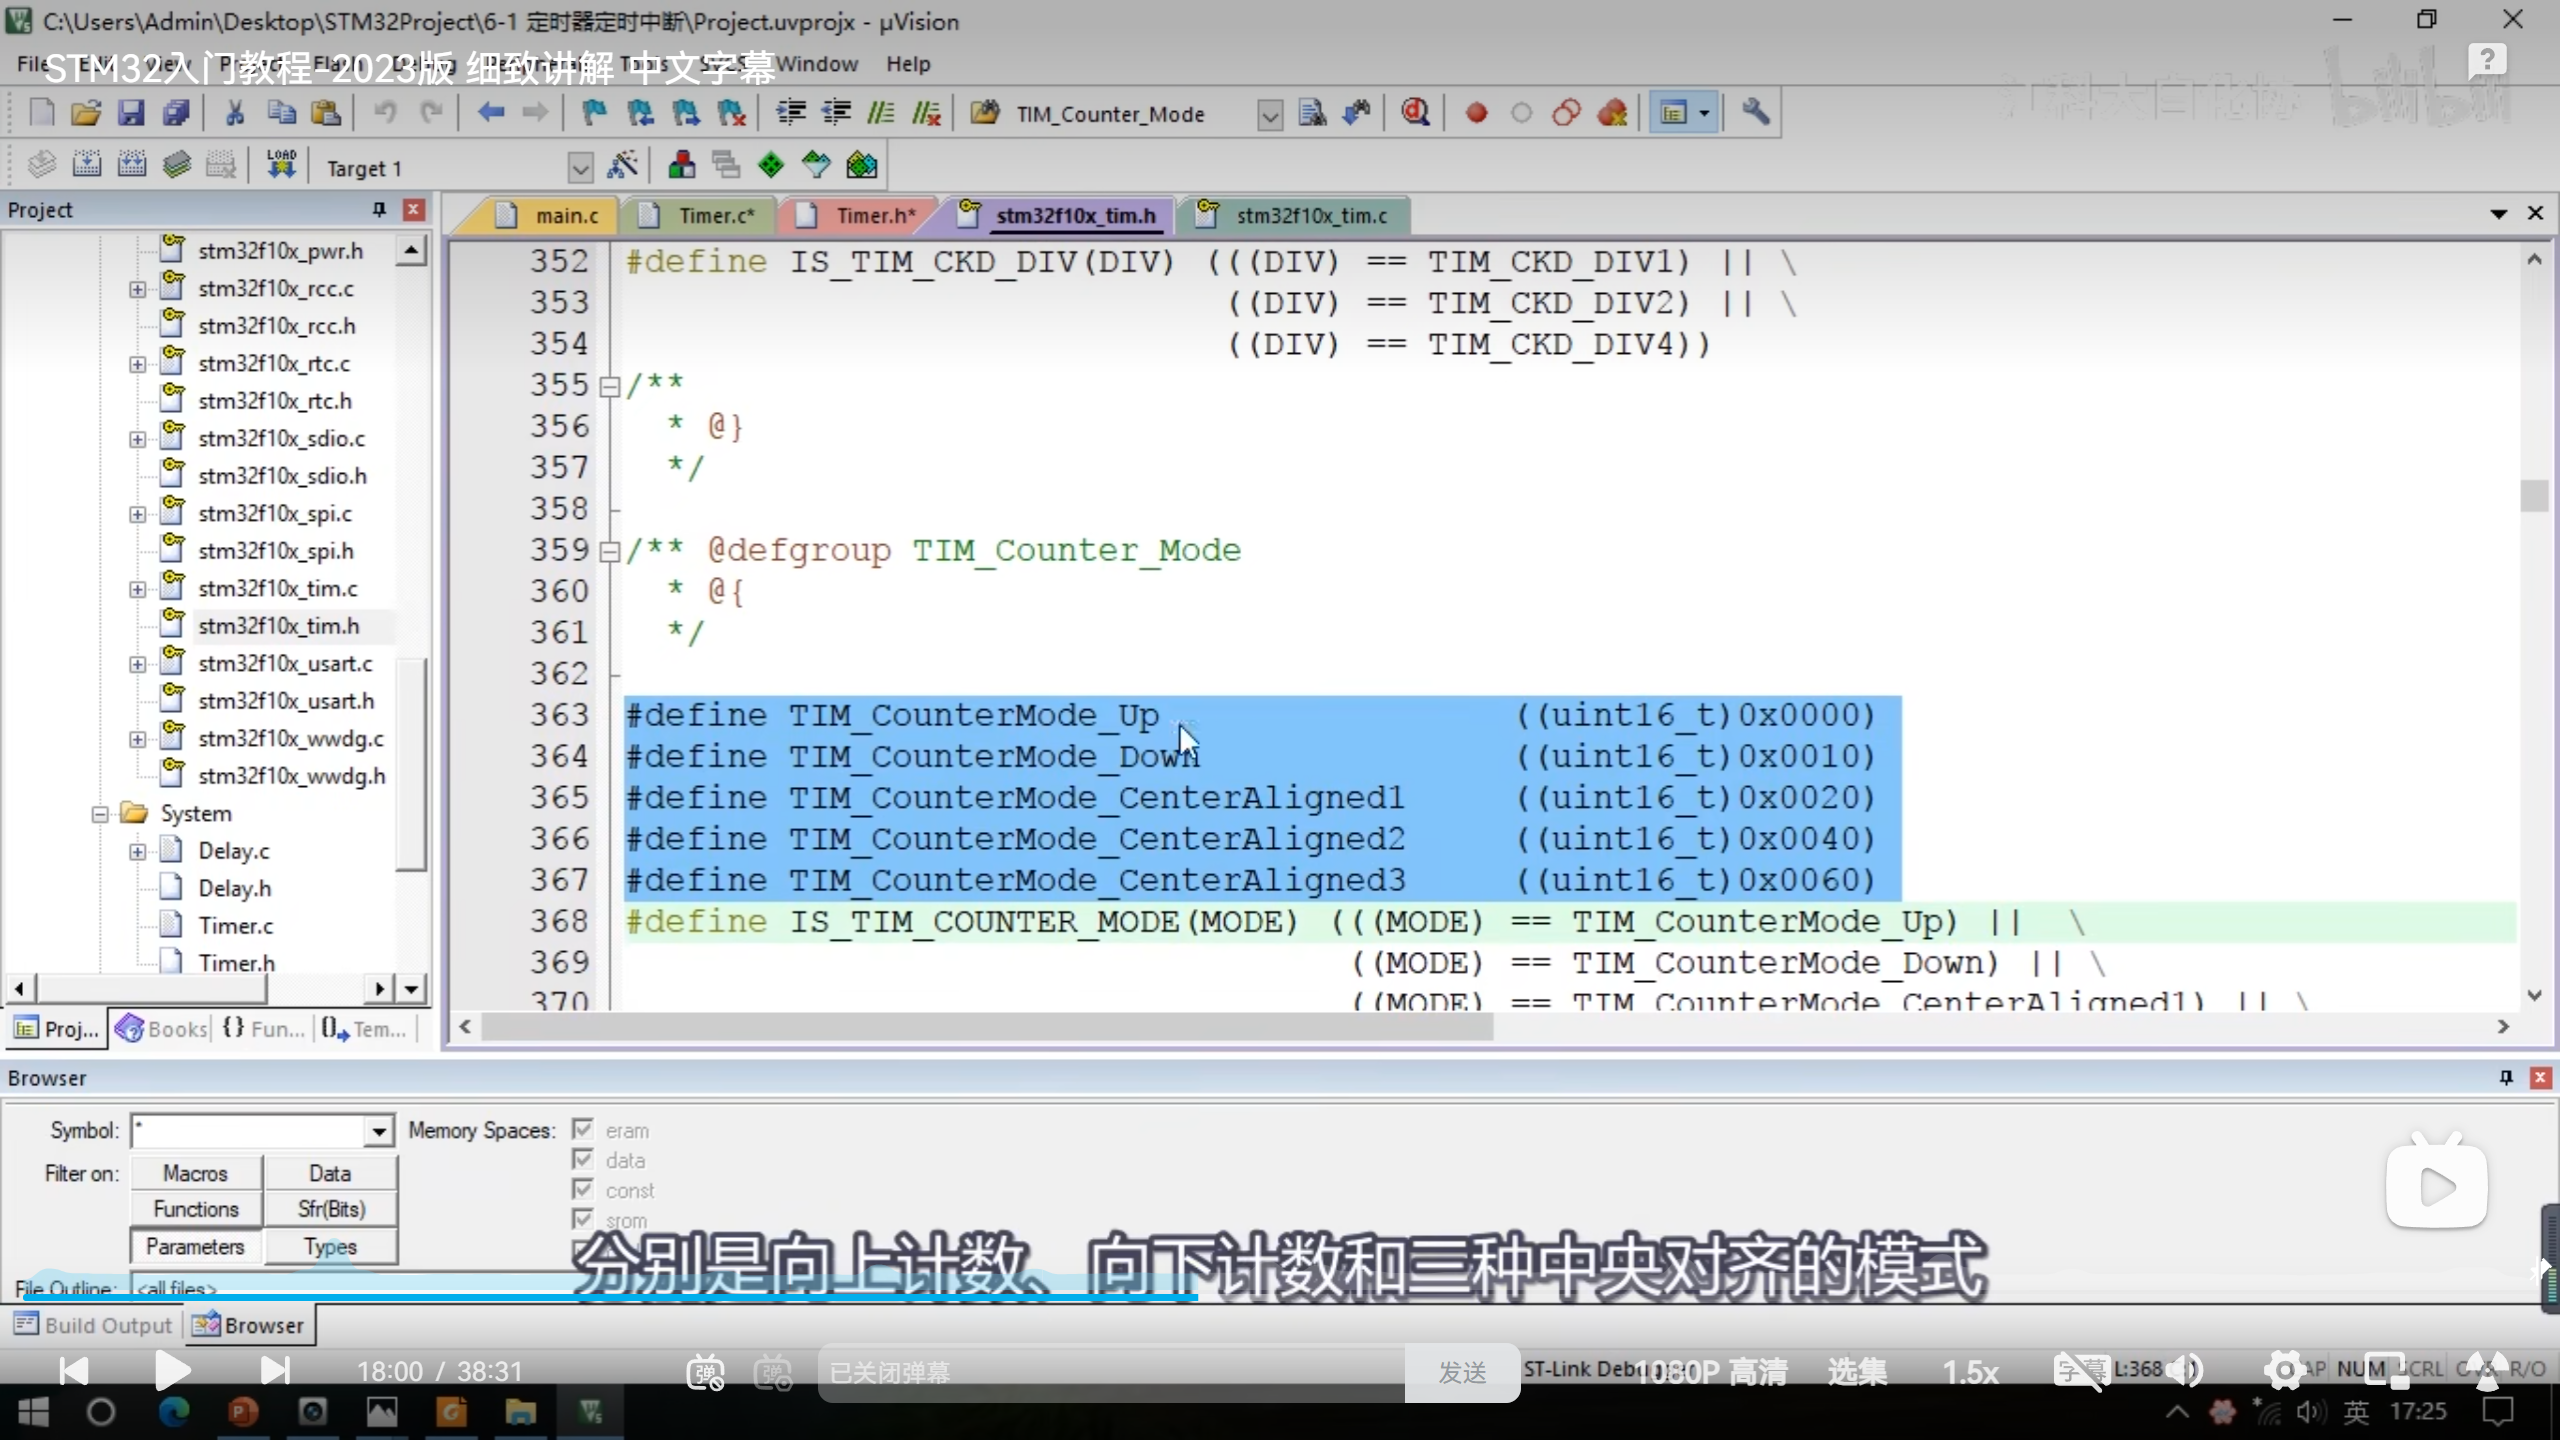Toggle the data memory space checkbox
Screen dimensions: 2560x1440
[x=583, y=1160]
